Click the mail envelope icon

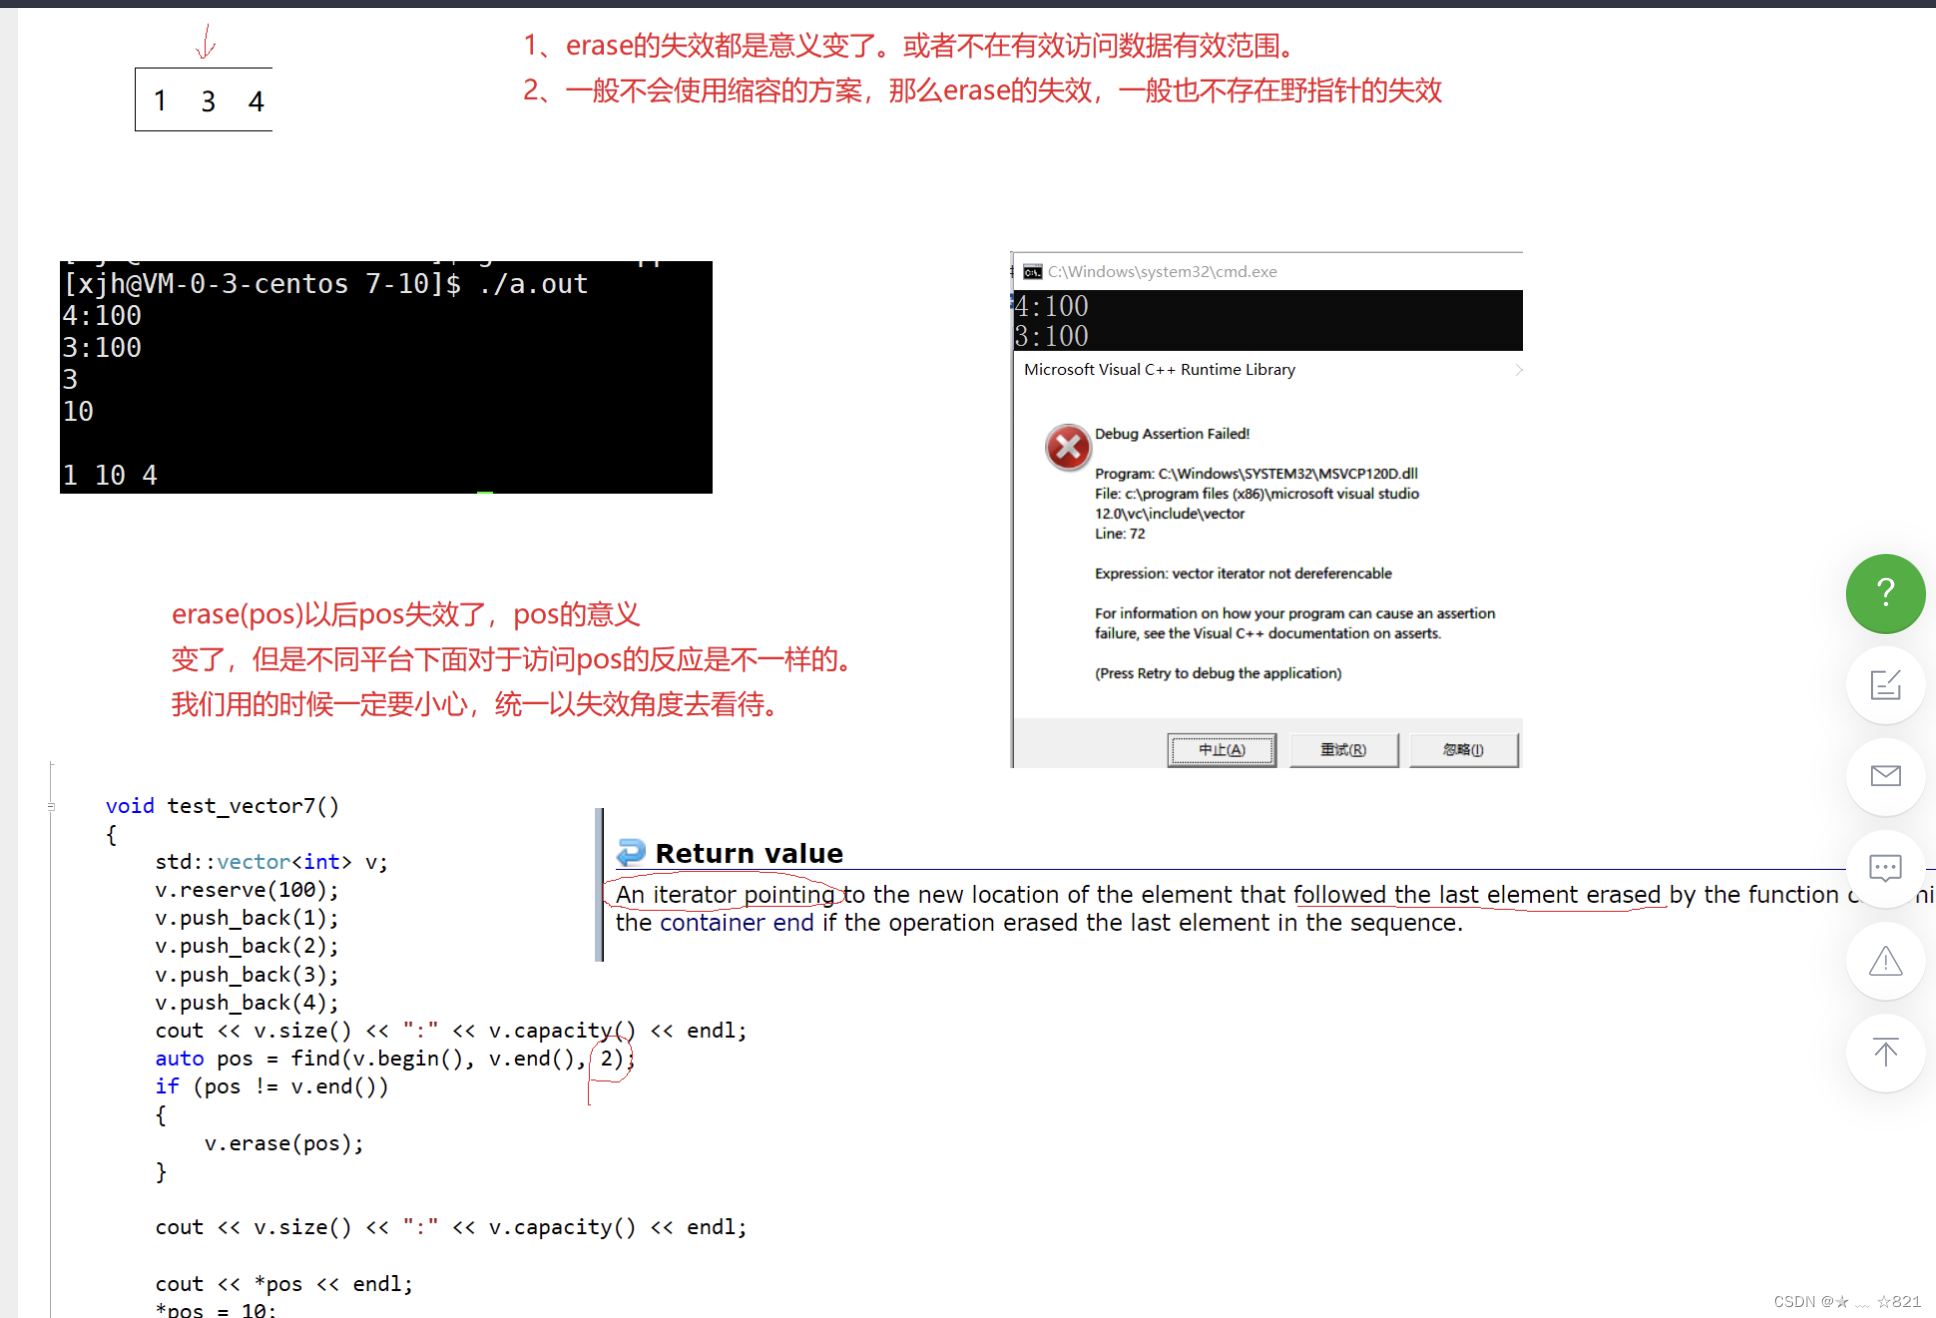pos(1885,776)
